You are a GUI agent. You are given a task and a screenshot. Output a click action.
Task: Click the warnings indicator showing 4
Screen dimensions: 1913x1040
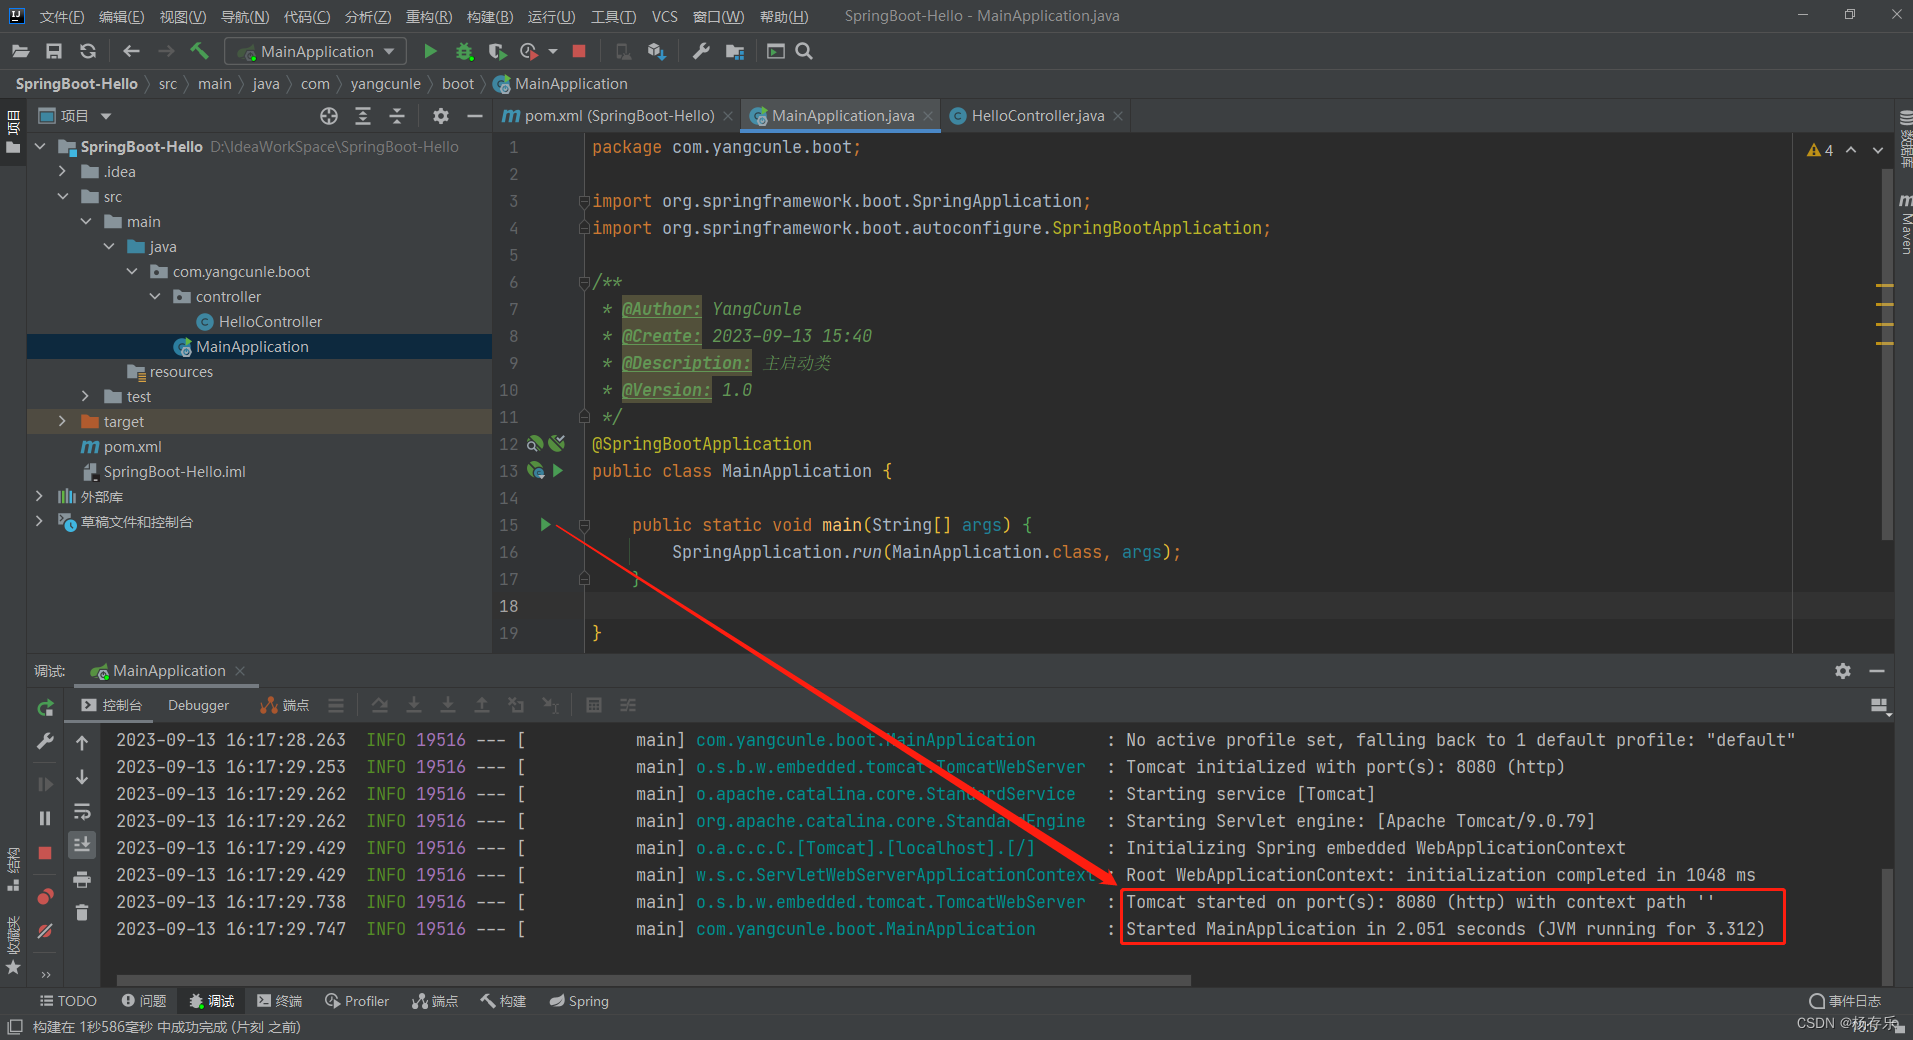1820,150
